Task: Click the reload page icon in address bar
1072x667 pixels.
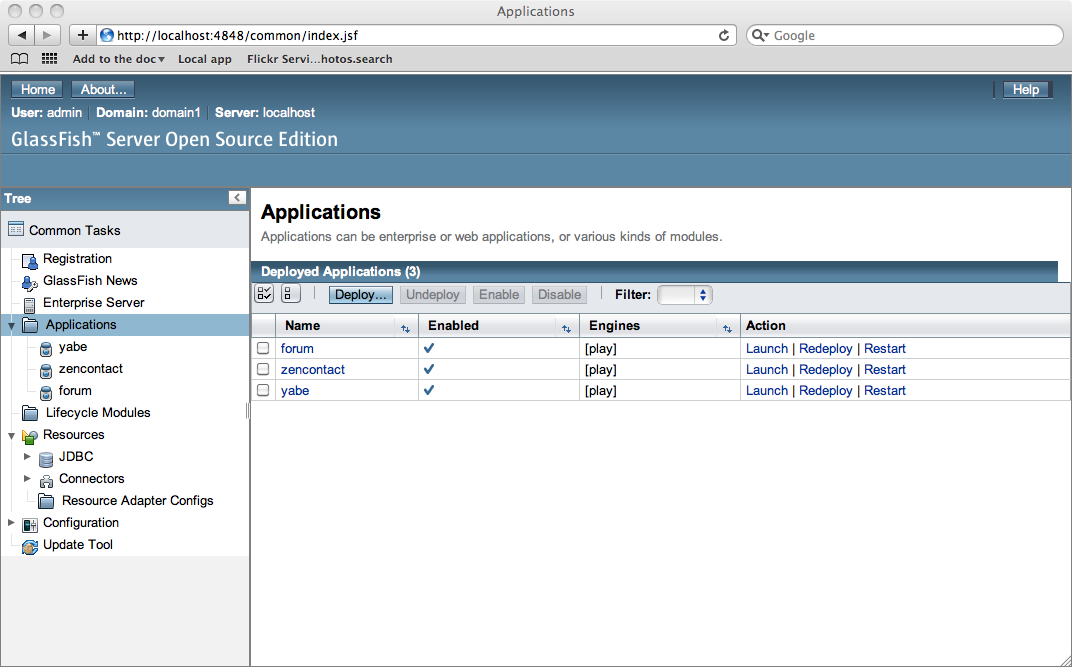Action: 724,36
